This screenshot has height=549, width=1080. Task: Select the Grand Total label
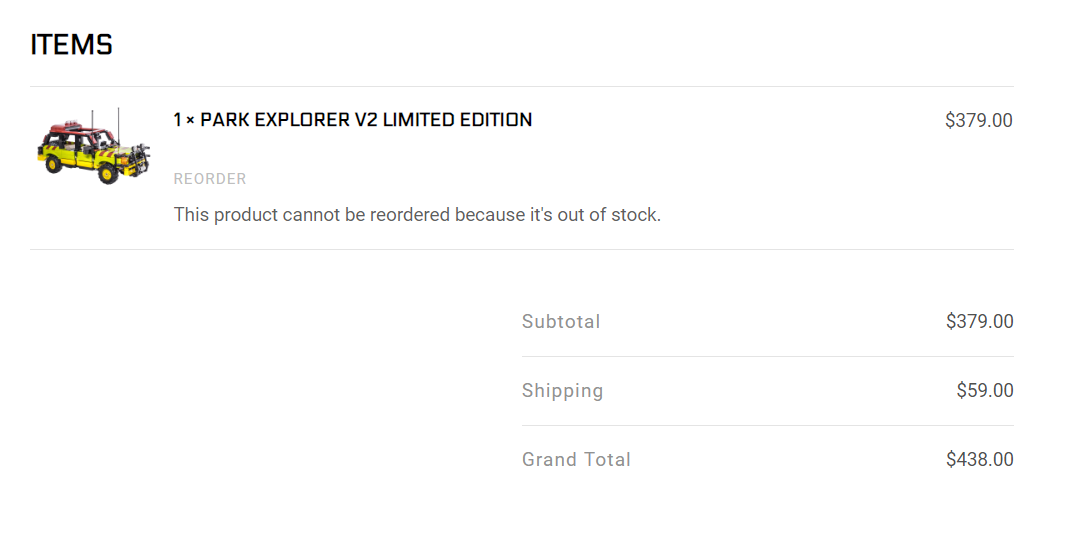click(x=577, y=459)
